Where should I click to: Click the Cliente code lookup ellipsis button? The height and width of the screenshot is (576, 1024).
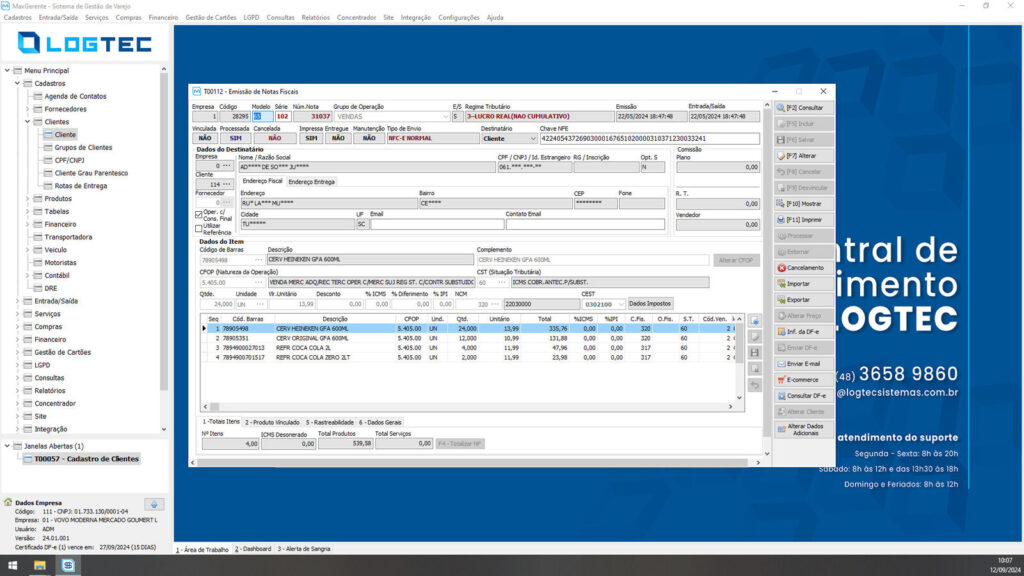coord(227,184)
